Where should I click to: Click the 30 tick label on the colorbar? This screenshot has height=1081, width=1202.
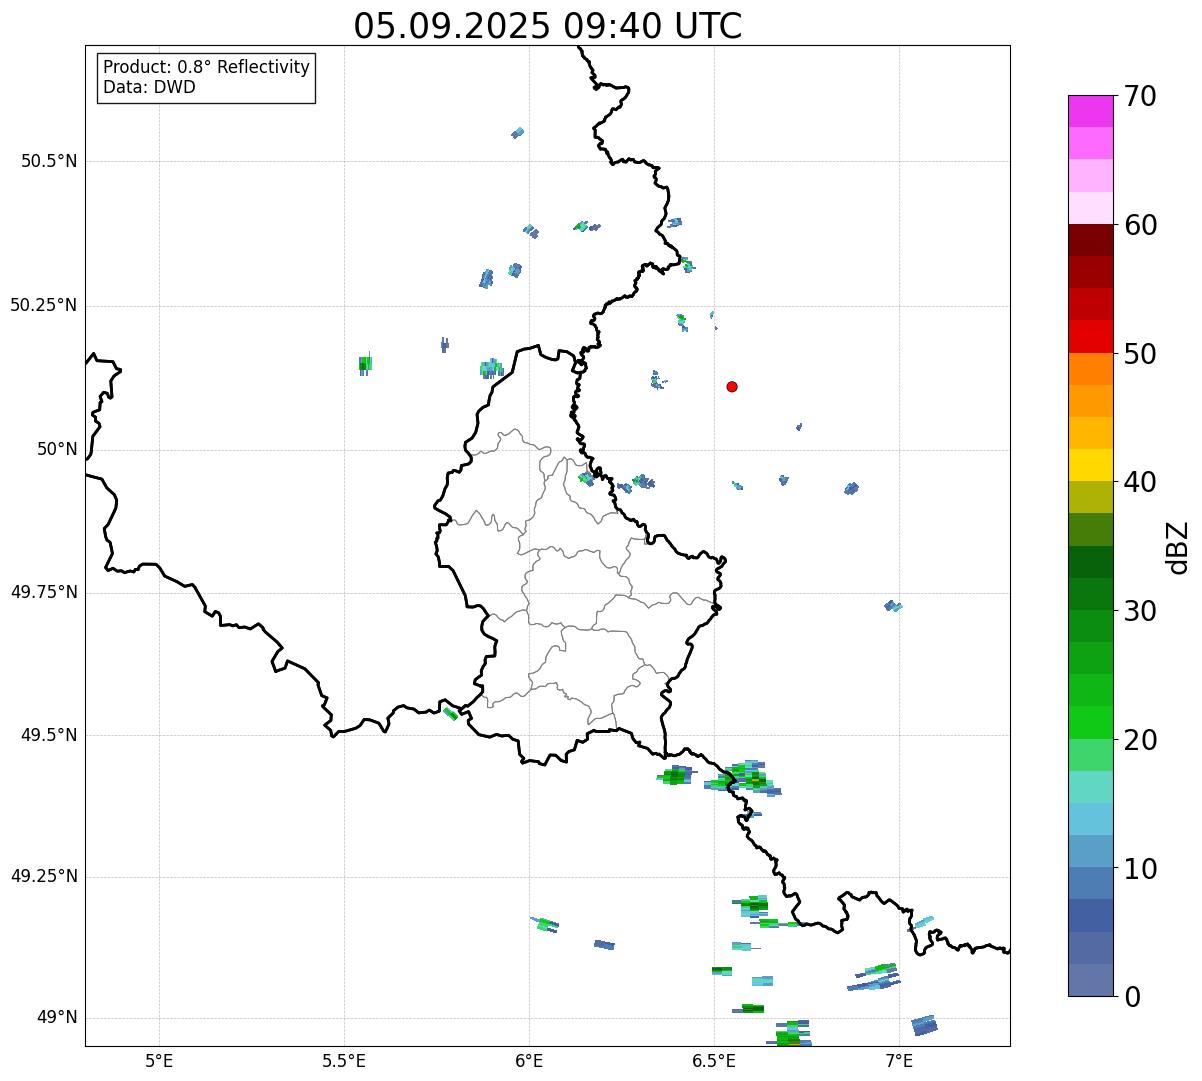pyautogui.click(x=1140, y=611)
